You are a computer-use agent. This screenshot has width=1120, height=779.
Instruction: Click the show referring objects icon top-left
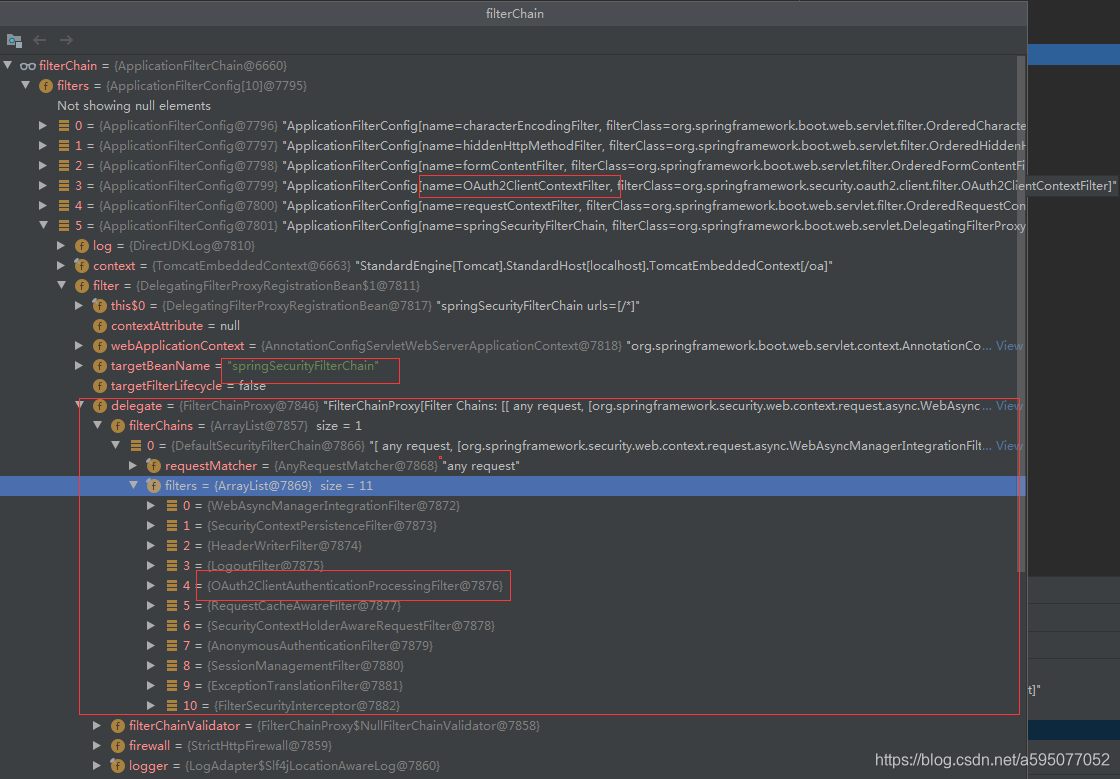pos(14,40)
